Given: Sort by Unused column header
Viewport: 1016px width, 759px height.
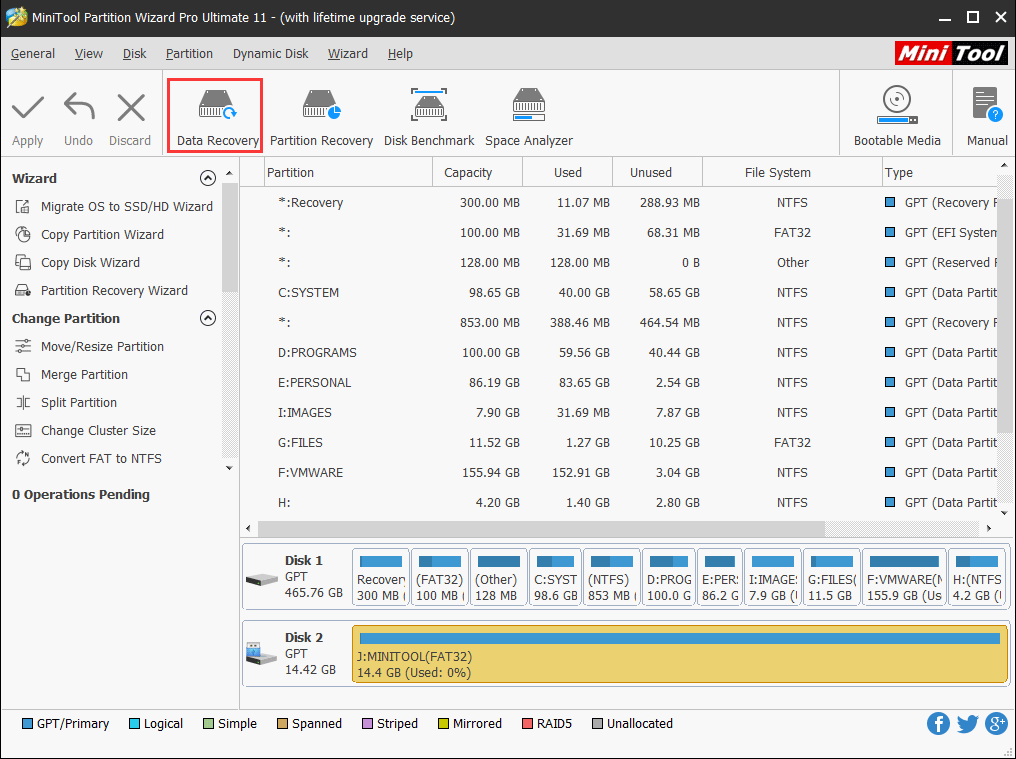Looking at the screenshot, I should point(658,172).
